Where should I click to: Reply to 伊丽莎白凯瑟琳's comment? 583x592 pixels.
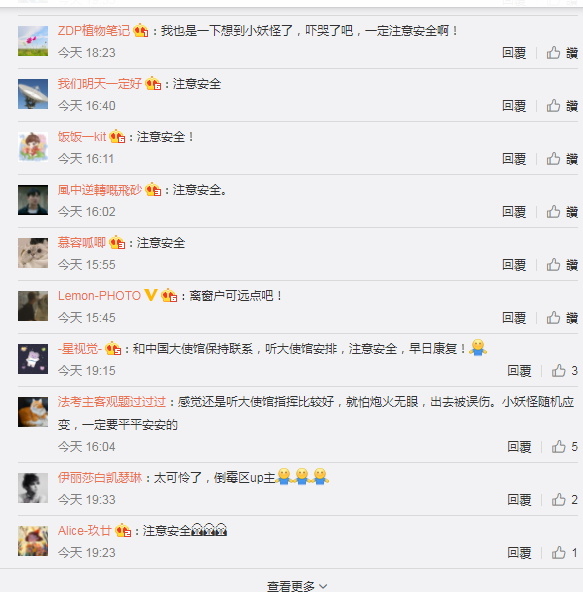pos(519,500)
